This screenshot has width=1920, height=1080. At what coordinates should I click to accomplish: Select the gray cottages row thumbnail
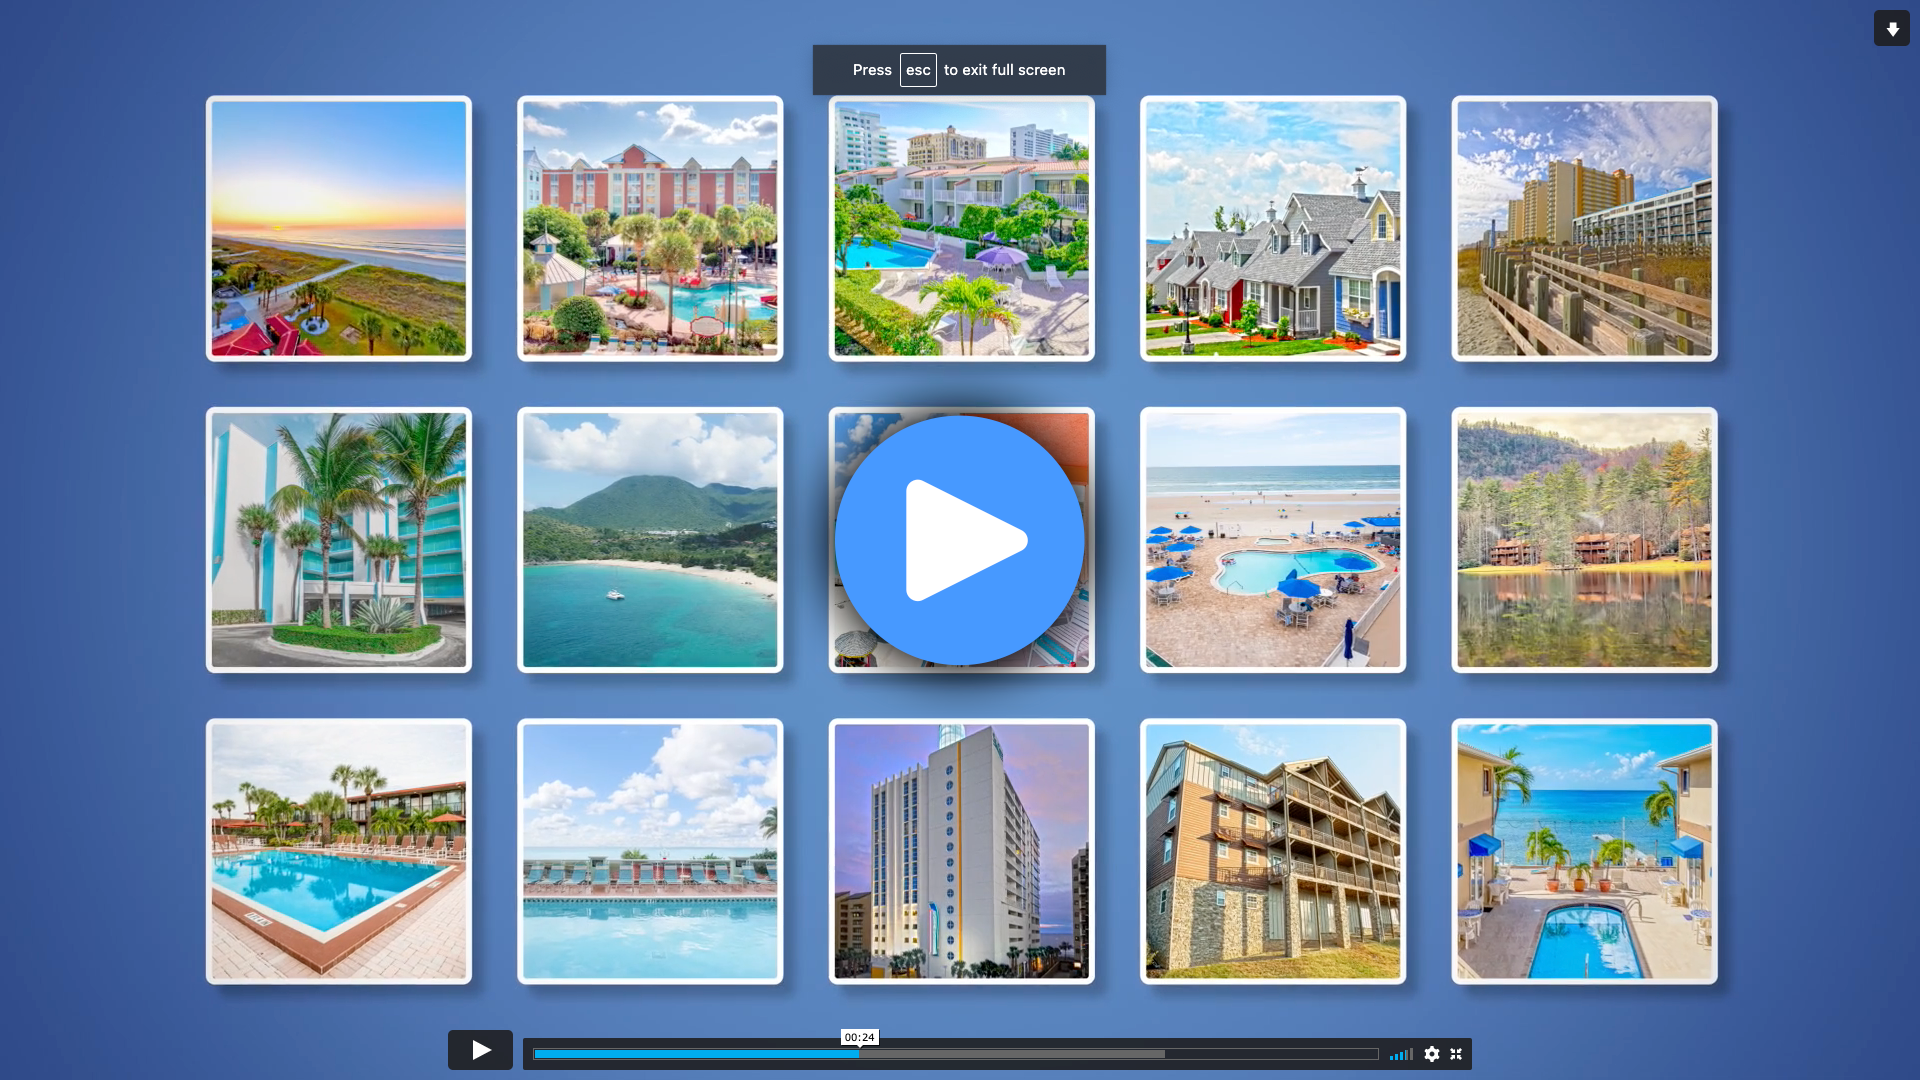[x=1273, y=228]
